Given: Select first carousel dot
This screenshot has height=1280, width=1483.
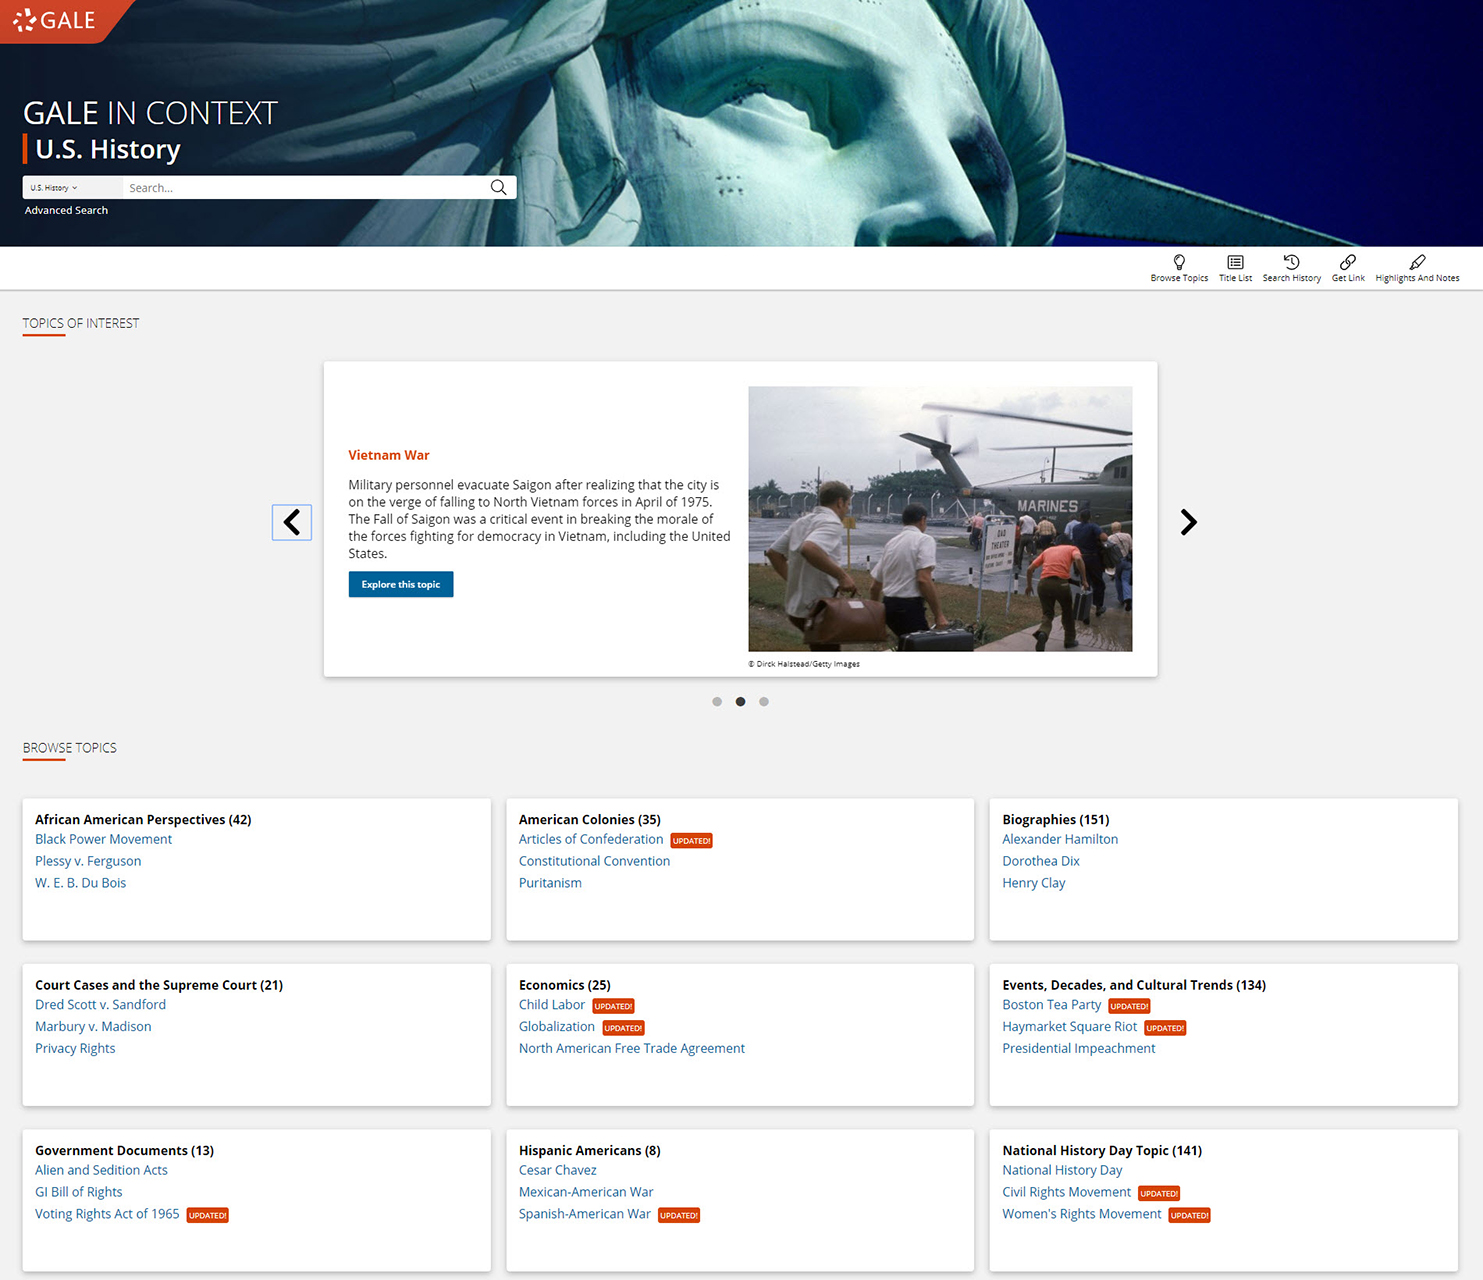Looking at the screenshot, I should 717,702.
